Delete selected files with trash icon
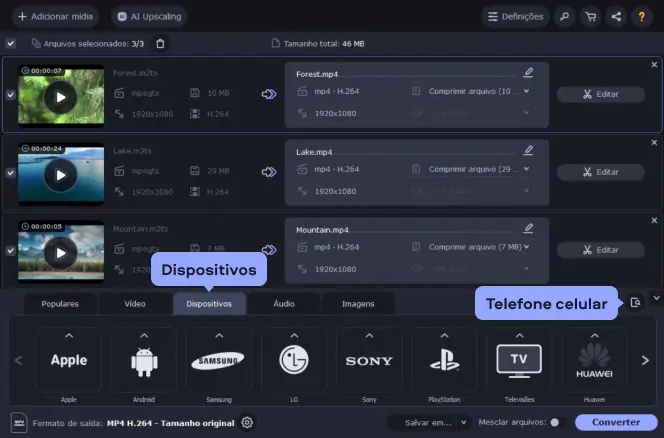This screenshot has width=664, height=438. [x=160, y=44]
